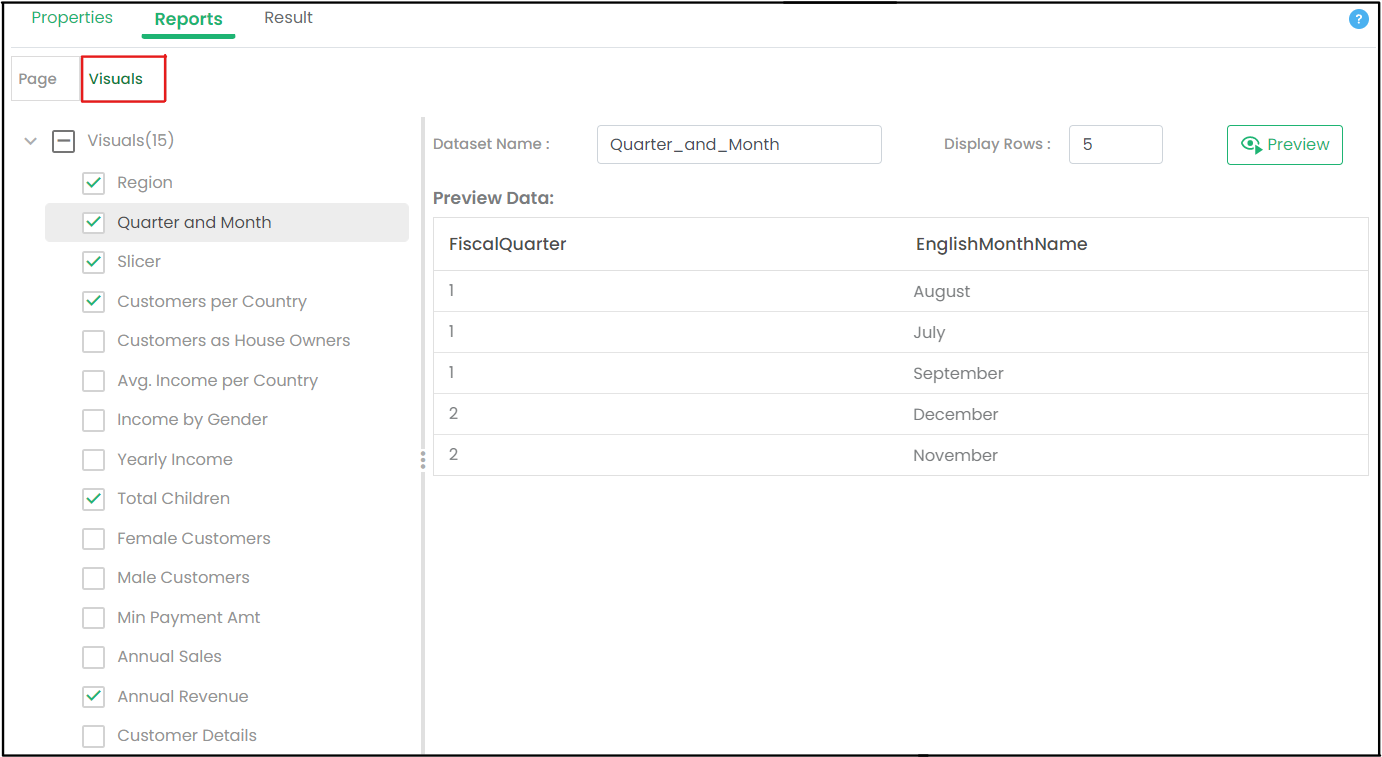Click the FiscalQuarter column header

coord(508,244)
